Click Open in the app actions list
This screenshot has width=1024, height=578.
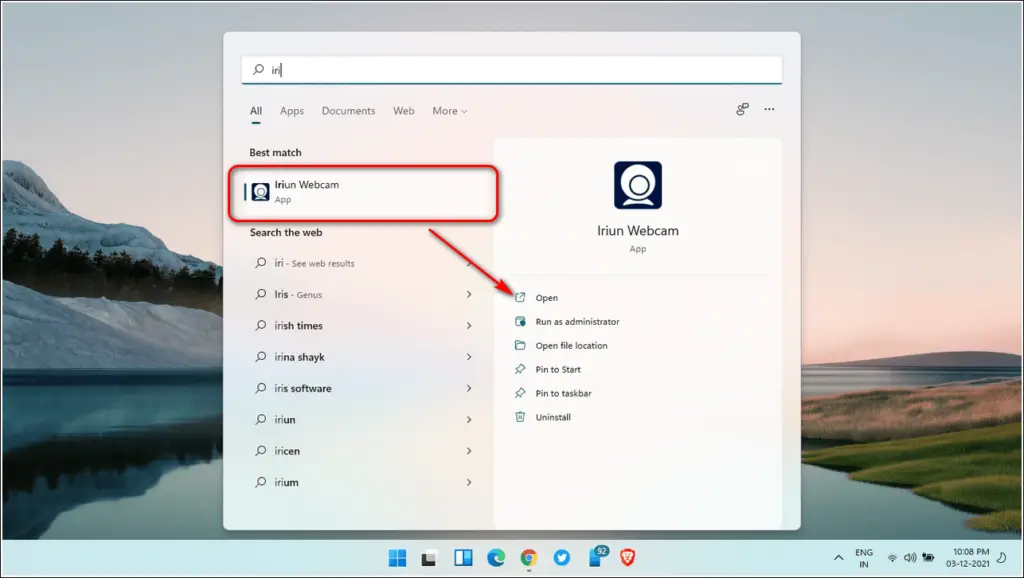tap(546, 298)
